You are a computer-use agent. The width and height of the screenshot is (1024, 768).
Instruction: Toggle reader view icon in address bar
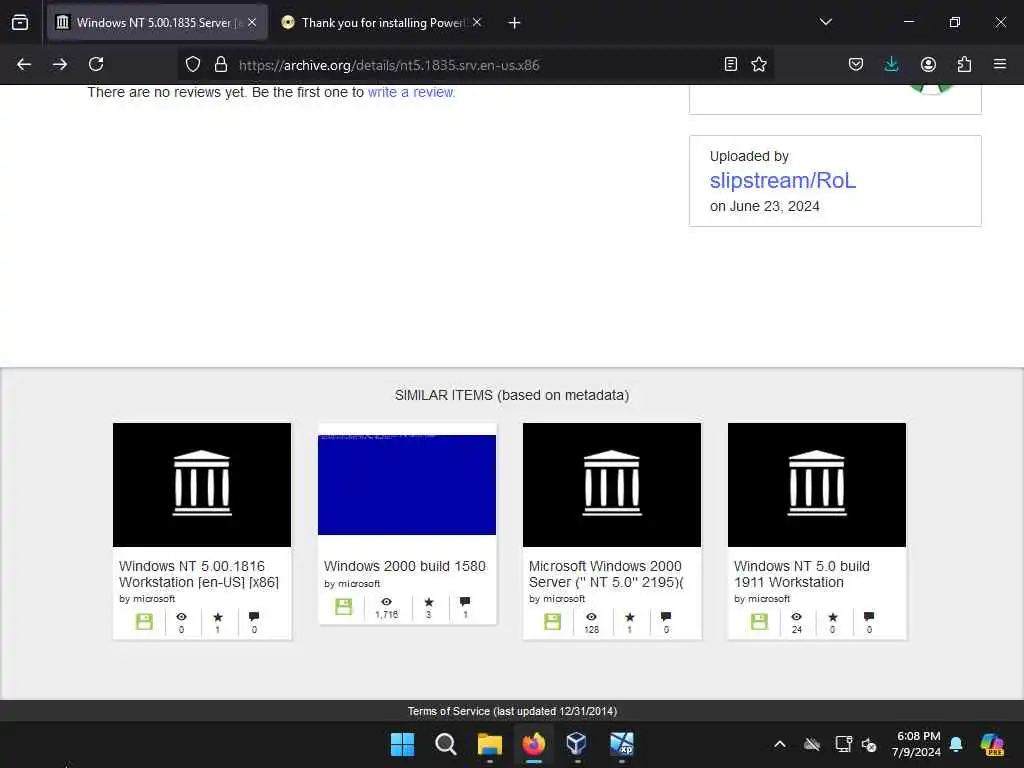731,64
